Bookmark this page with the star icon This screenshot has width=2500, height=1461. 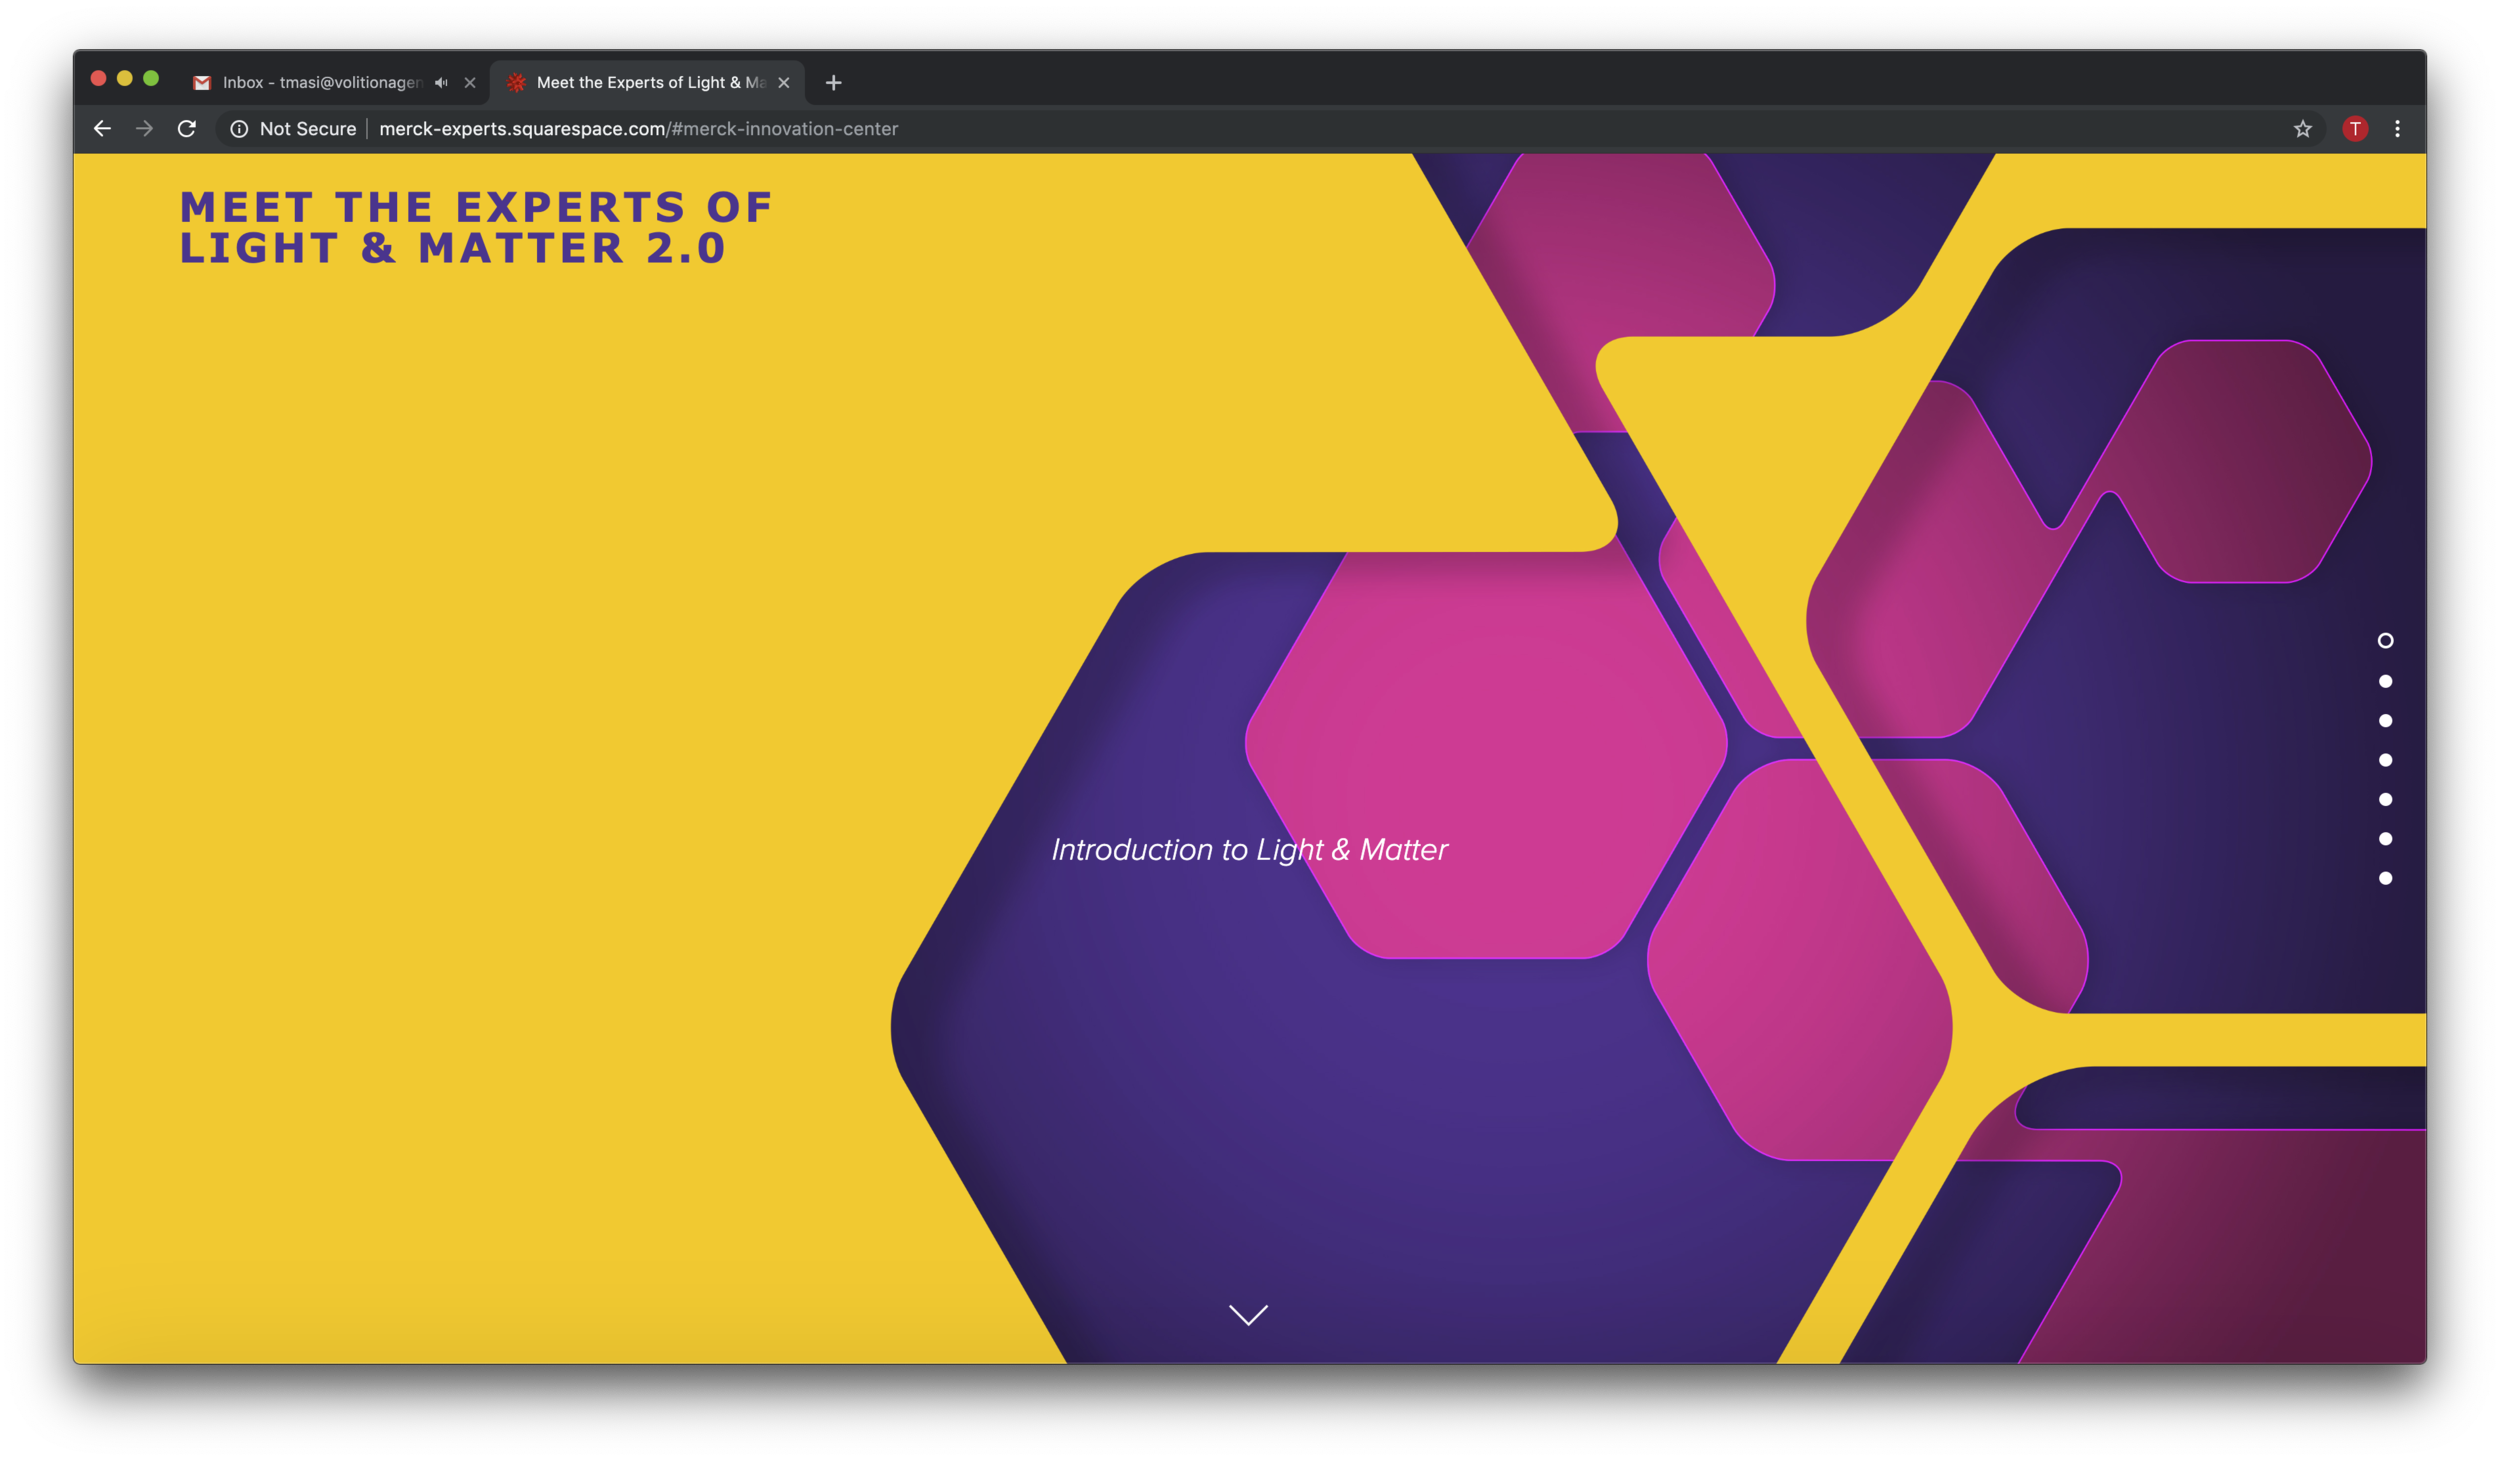point(2303,129)
